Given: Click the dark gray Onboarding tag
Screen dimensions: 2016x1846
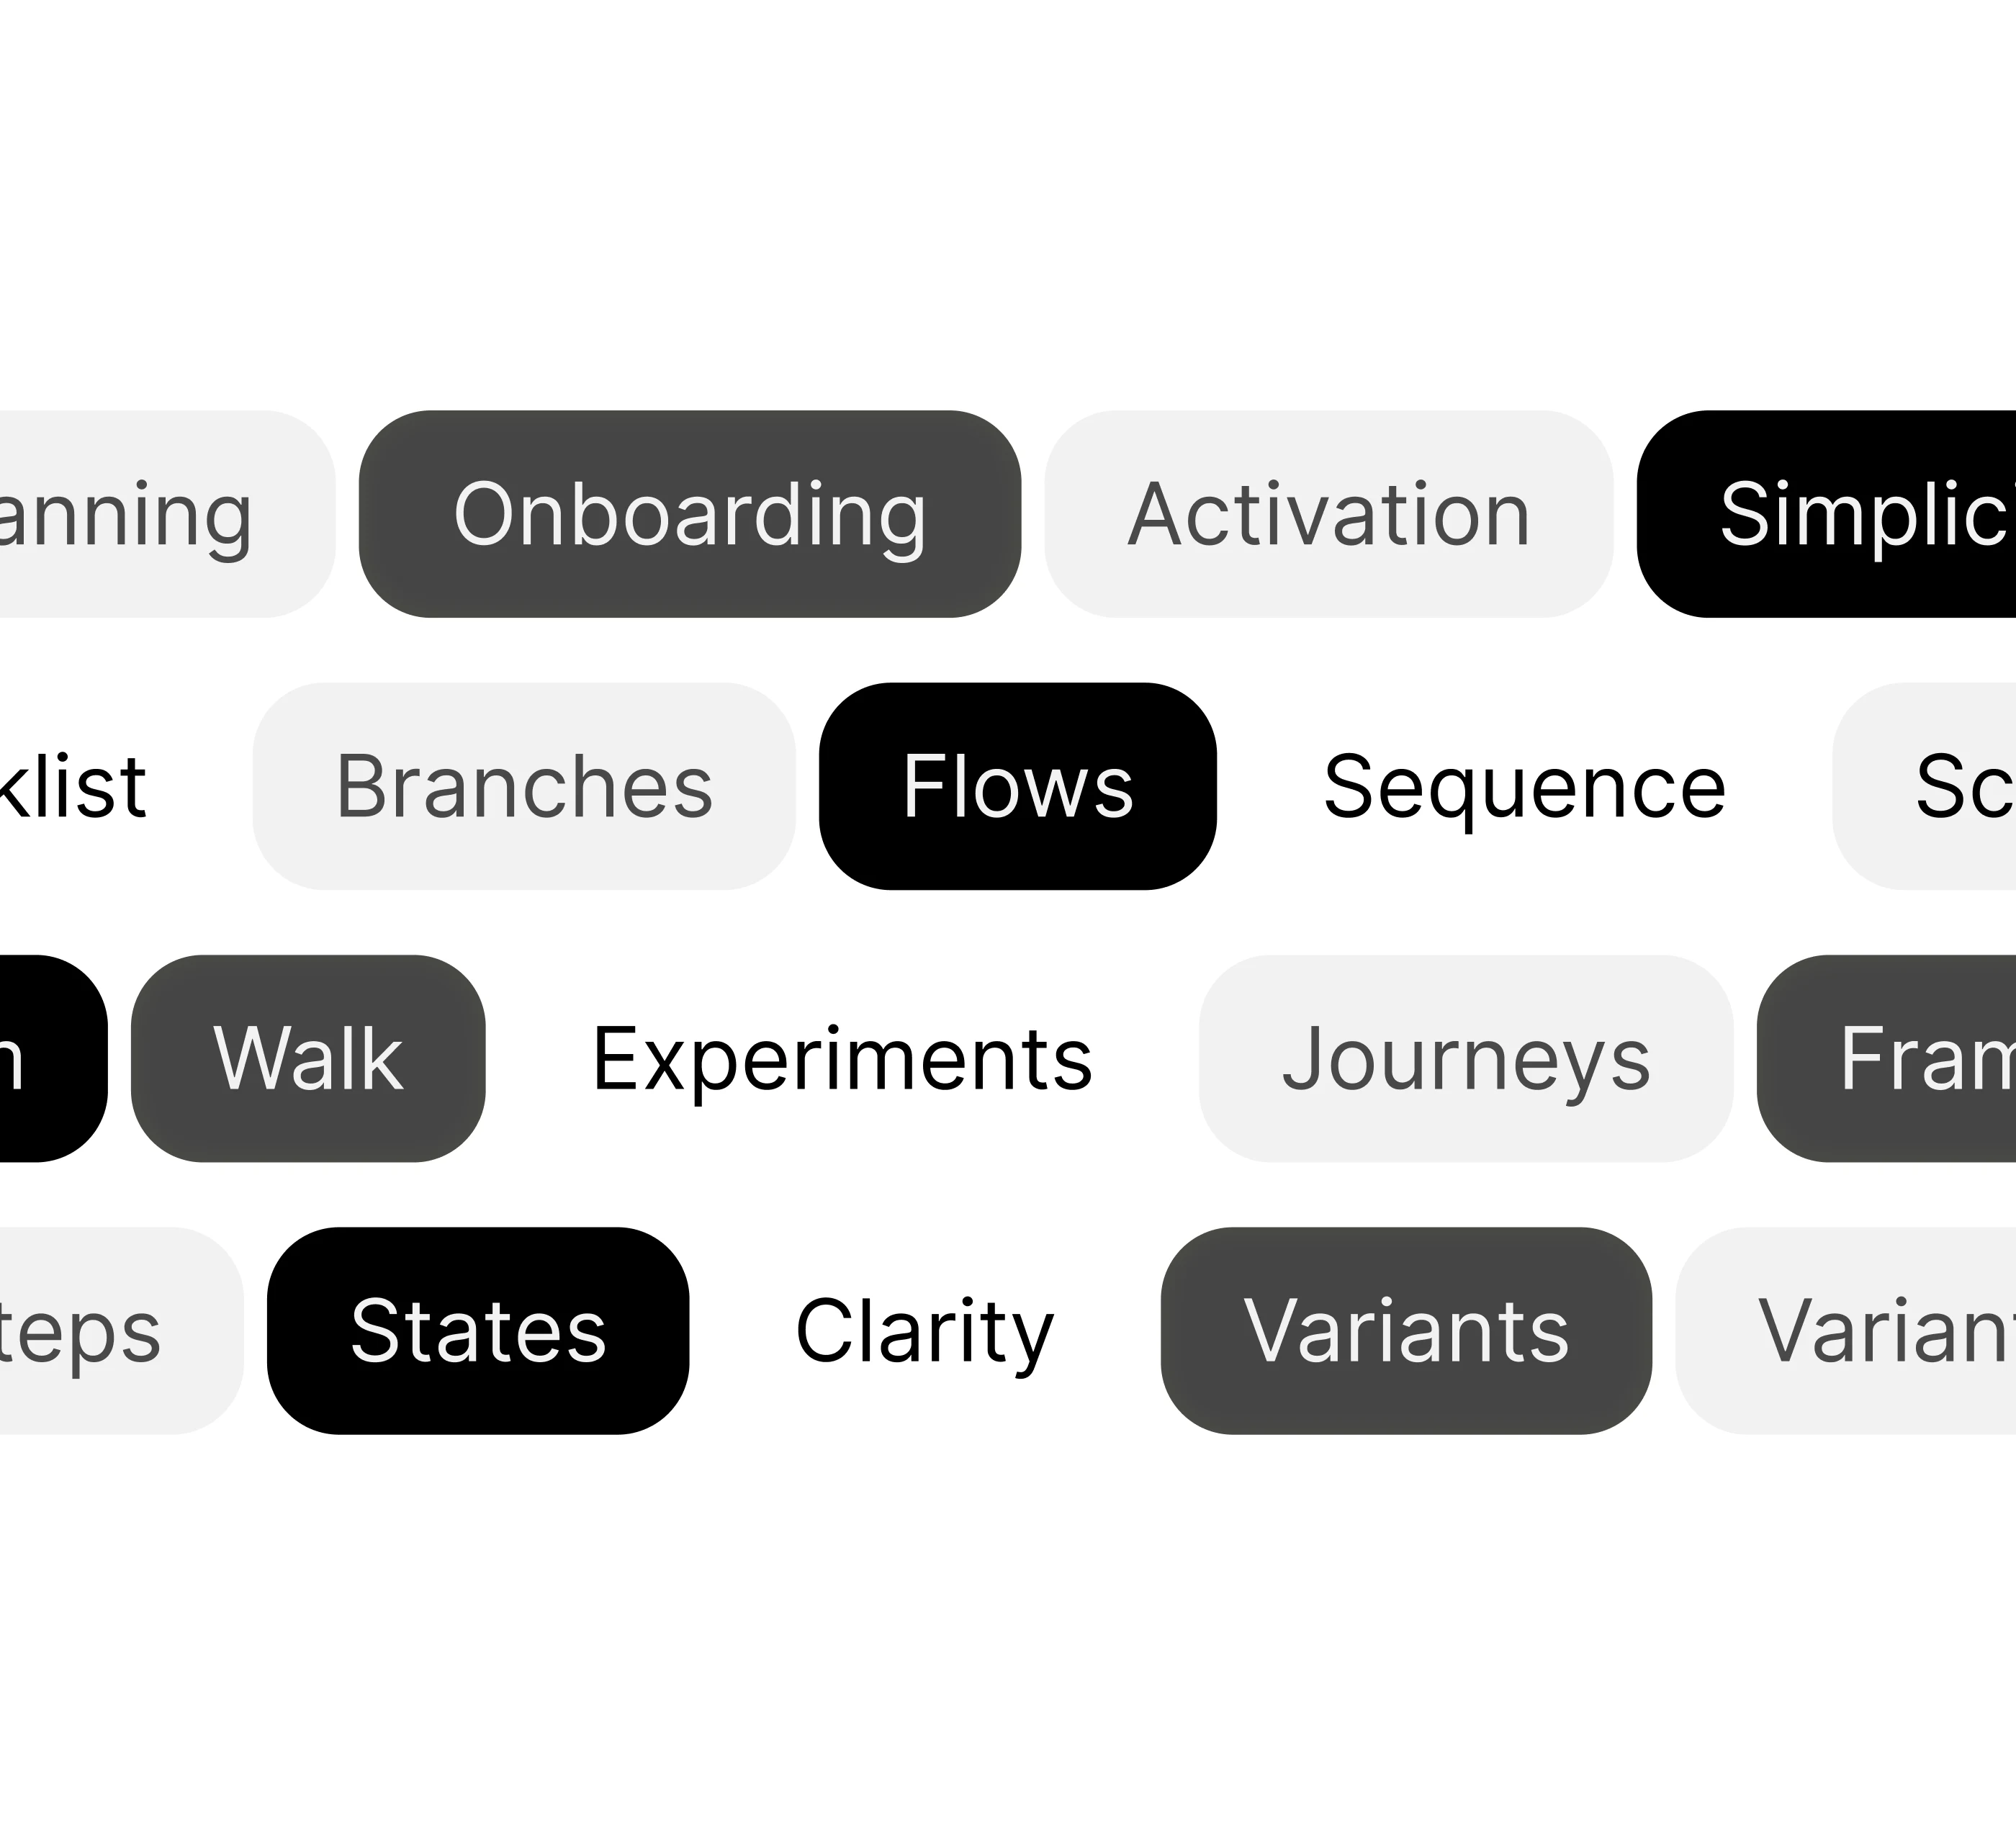Looking at the screenshot, I should [x=689, y=514].
